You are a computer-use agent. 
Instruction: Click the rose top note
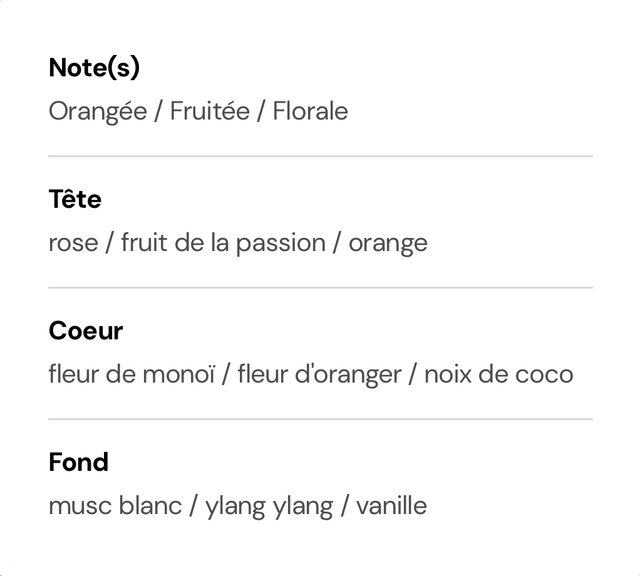(73, 244)
